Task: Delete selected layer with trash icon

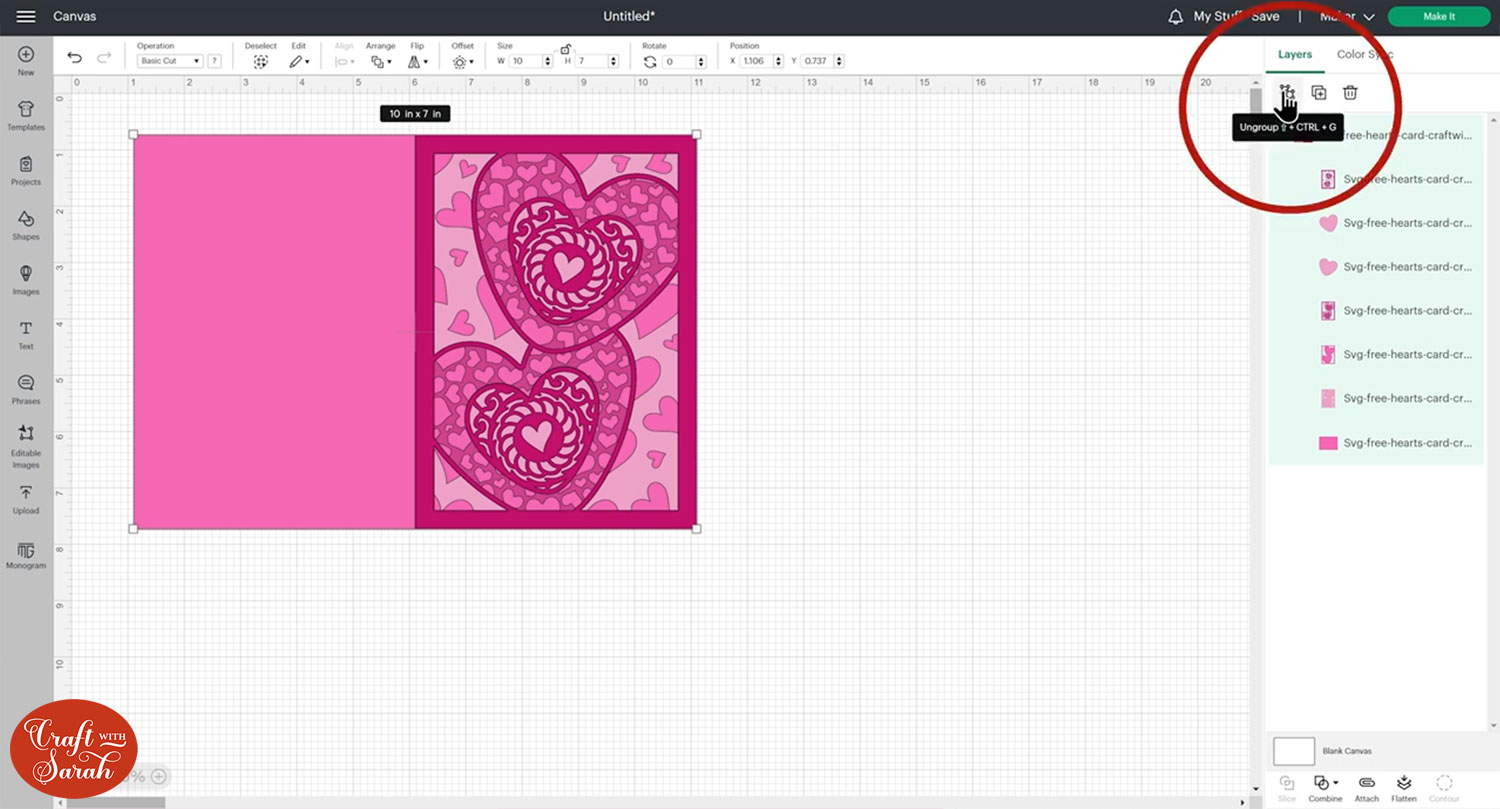Action: [1350, 93]
